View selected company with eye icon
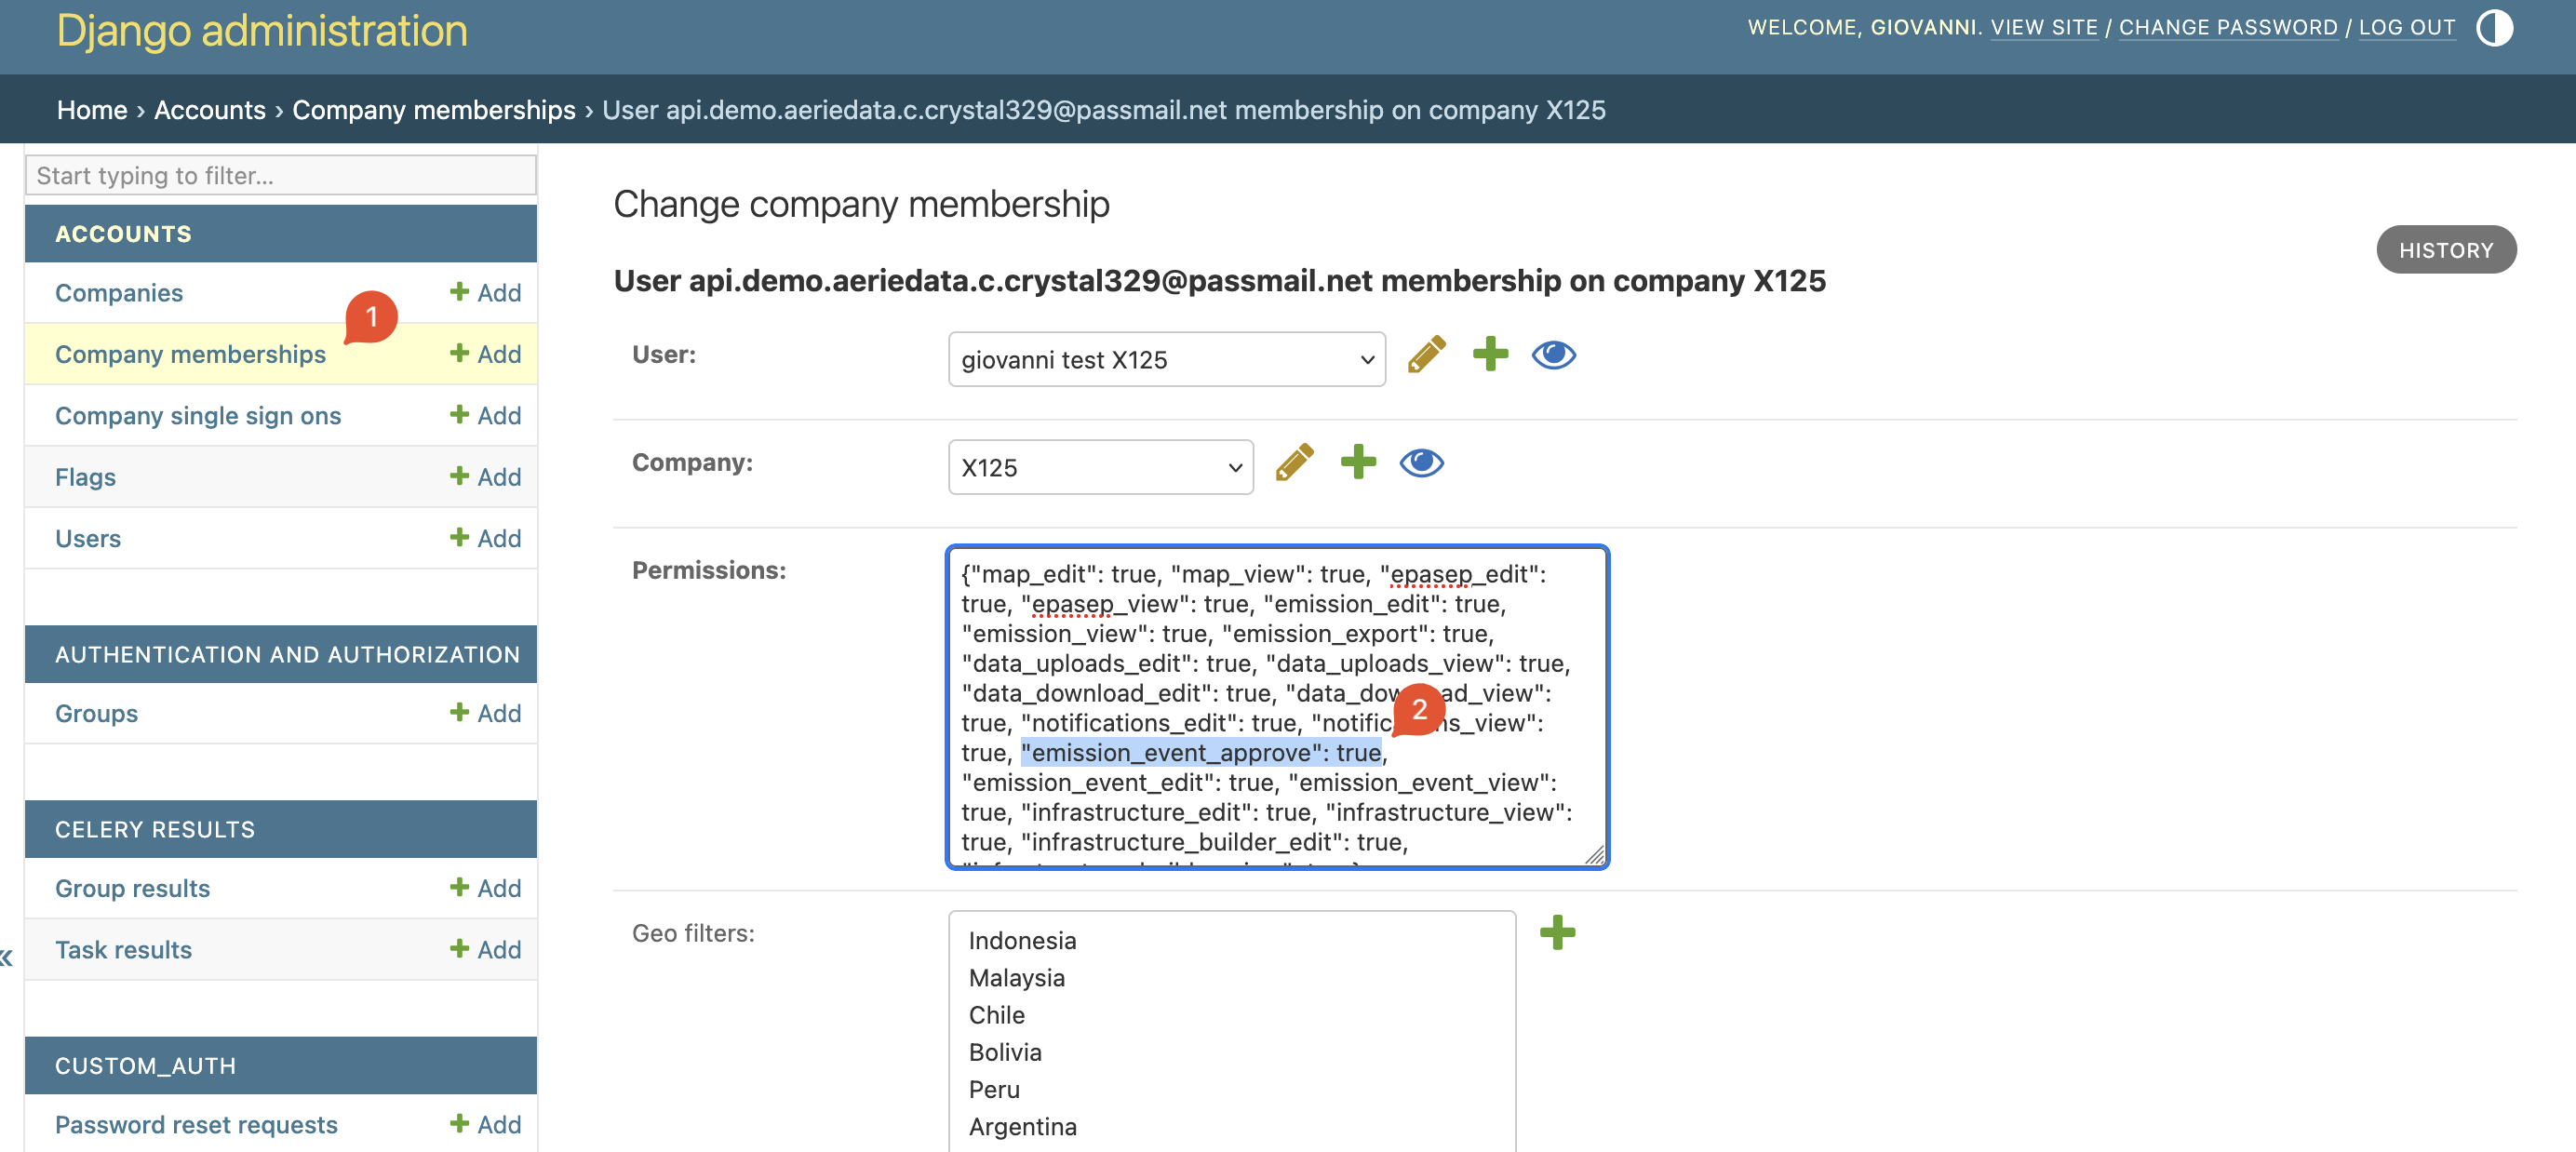Image resolution: width=2576 pixels, height=1152 pixels. click(1421, 463)
